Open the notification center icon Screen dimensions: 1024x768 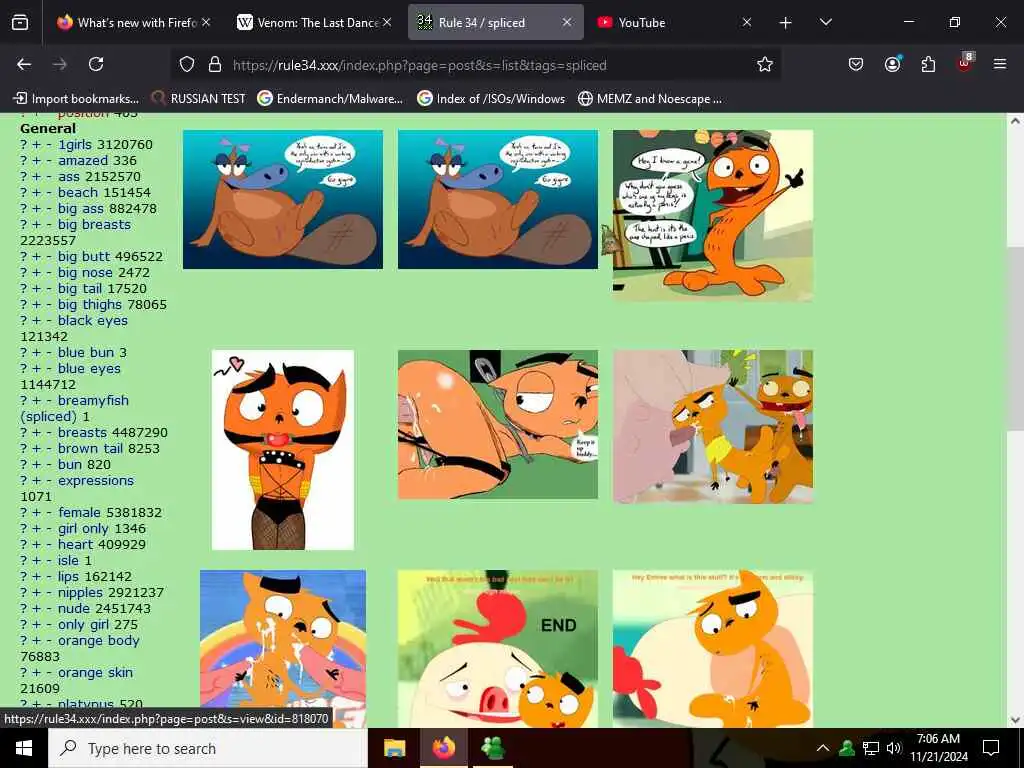pos(991,748)
